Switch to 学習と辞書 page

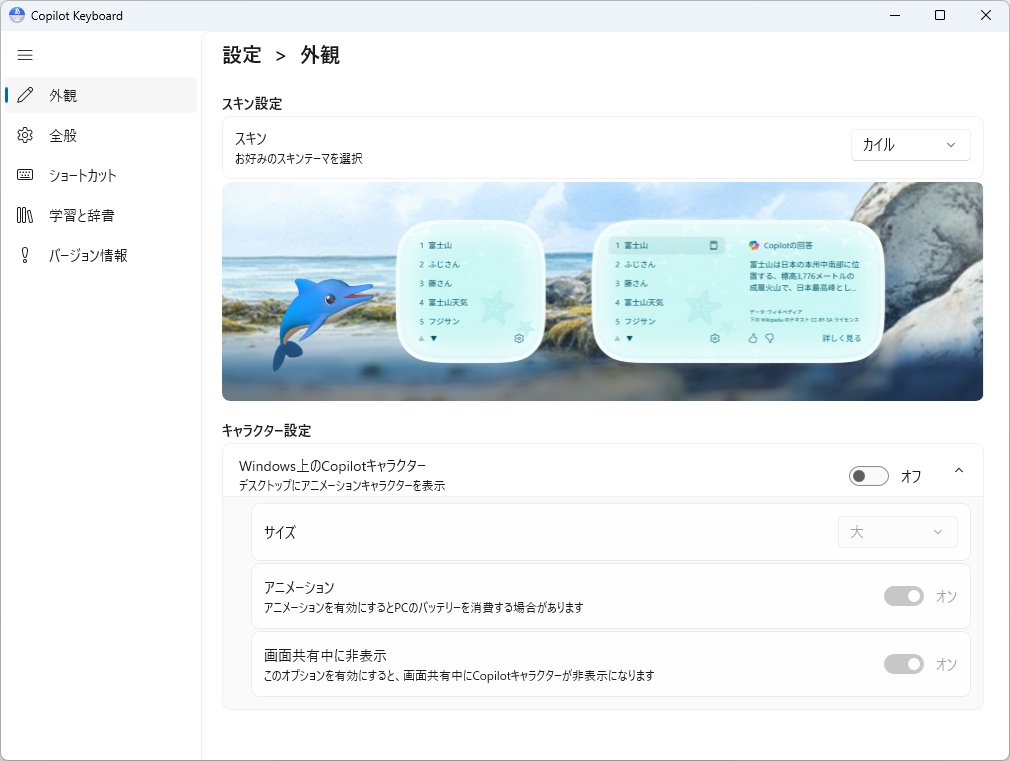100,215
